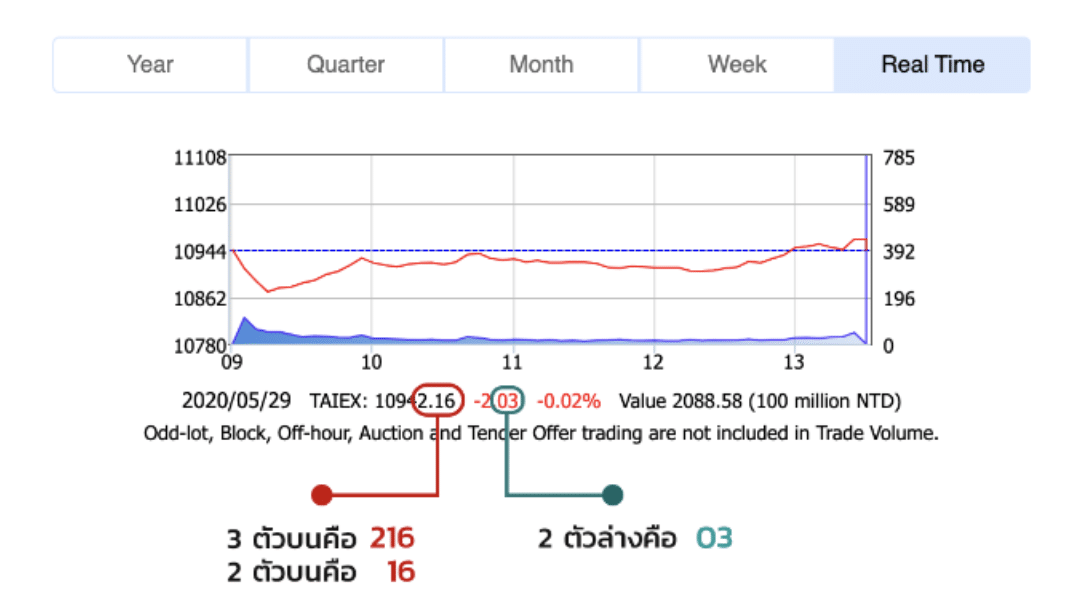
Task: Click the 13 hour mark on the time axis
Action: point(795,362)
